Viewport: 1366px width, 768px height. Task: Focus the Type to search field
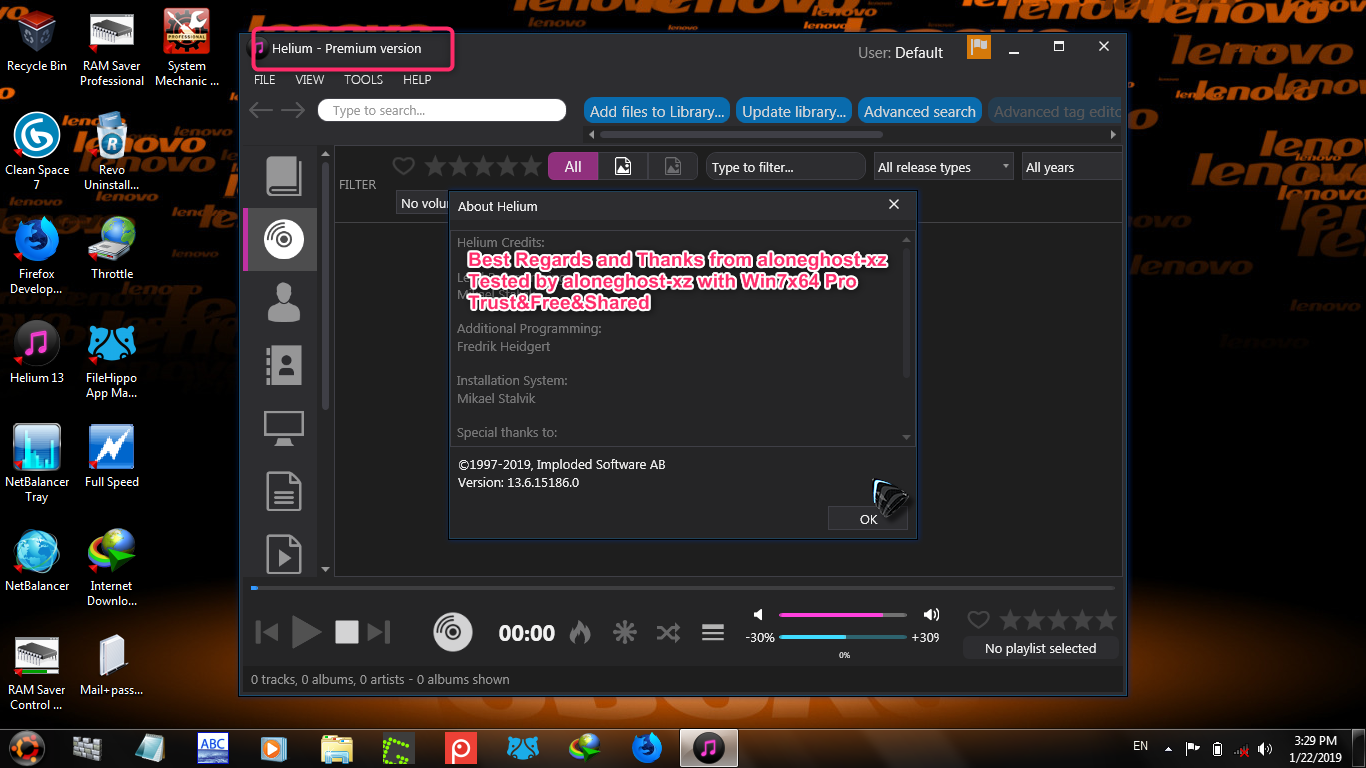(x=442, y=110)
